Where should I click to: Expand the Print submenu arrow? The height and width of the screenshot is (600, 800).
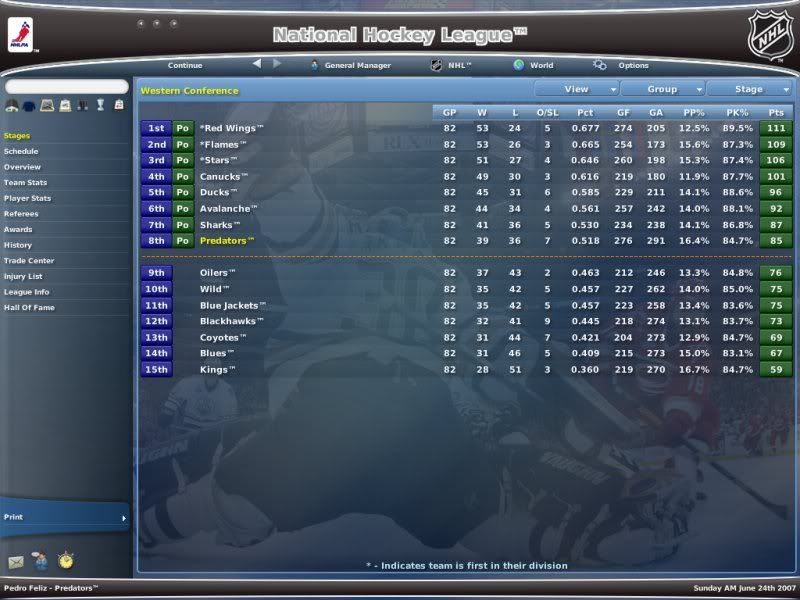pos(123,518)
